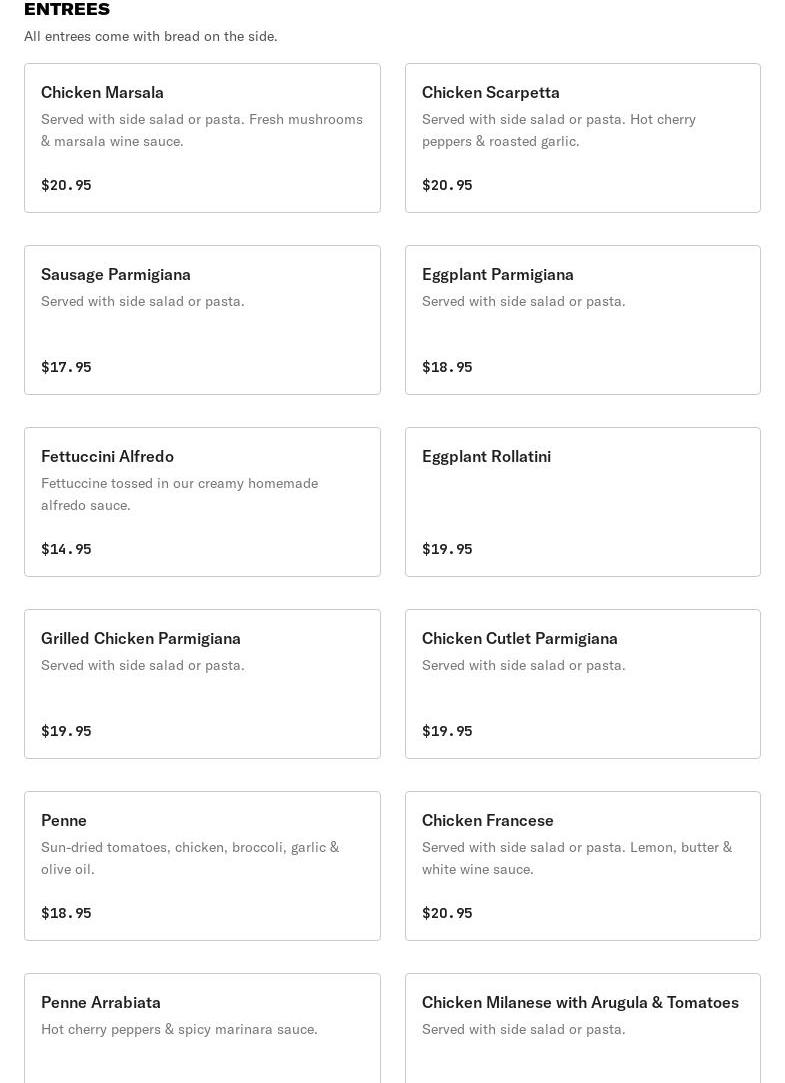Click the Chicken Marsala mushrooms description text
The height and width of the screenshot is (1083, 785).
coord(201,130)
